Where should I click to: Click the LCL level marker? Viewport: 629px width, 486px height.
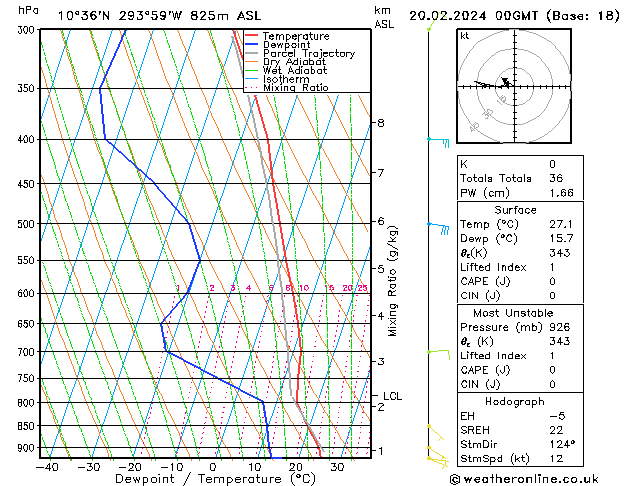click(392, 396)
